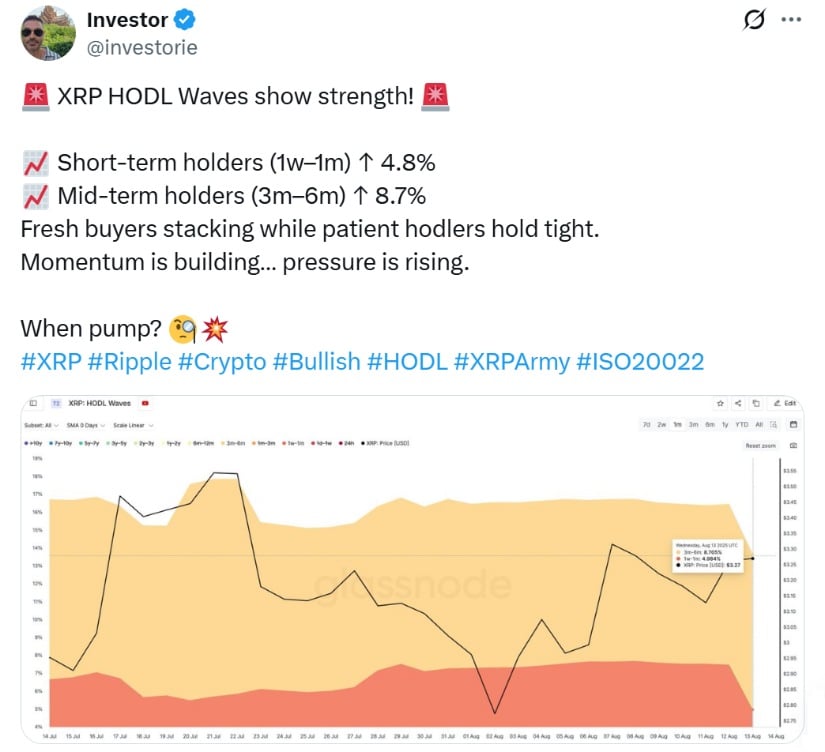Select the YTD time range
The height and width of the screenshot is (752, 825).
coord(741,424)
